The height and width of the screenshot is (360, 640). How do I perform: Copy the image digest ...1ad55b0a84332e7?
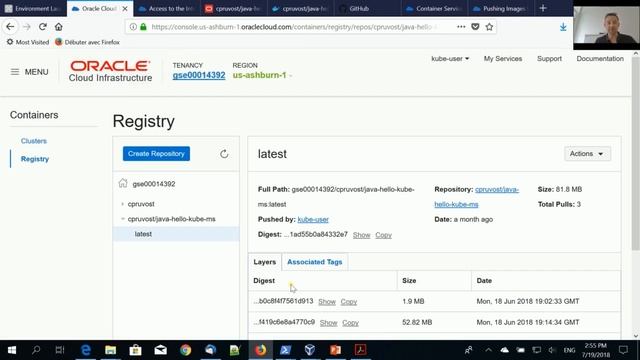coord(383,235)
